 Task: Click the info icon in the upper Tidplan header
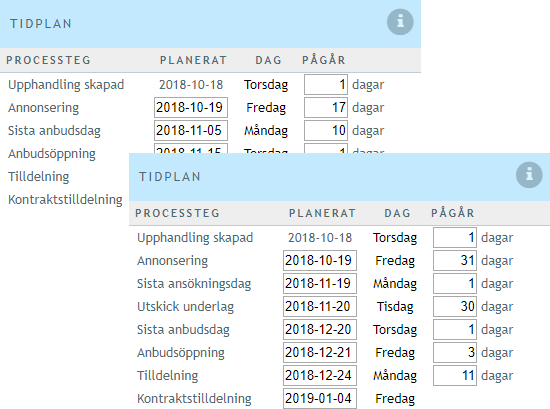tap(400, 22)
